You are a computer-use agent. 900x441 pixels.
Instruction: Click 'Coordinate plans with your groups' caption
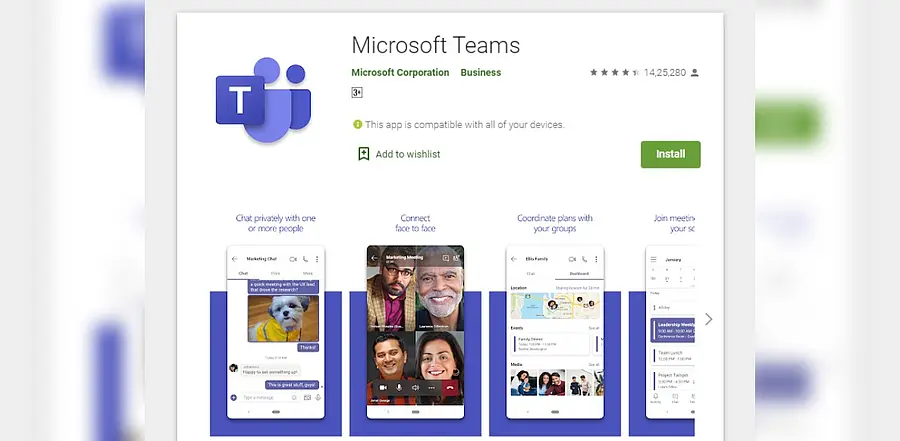pos(554,223)
